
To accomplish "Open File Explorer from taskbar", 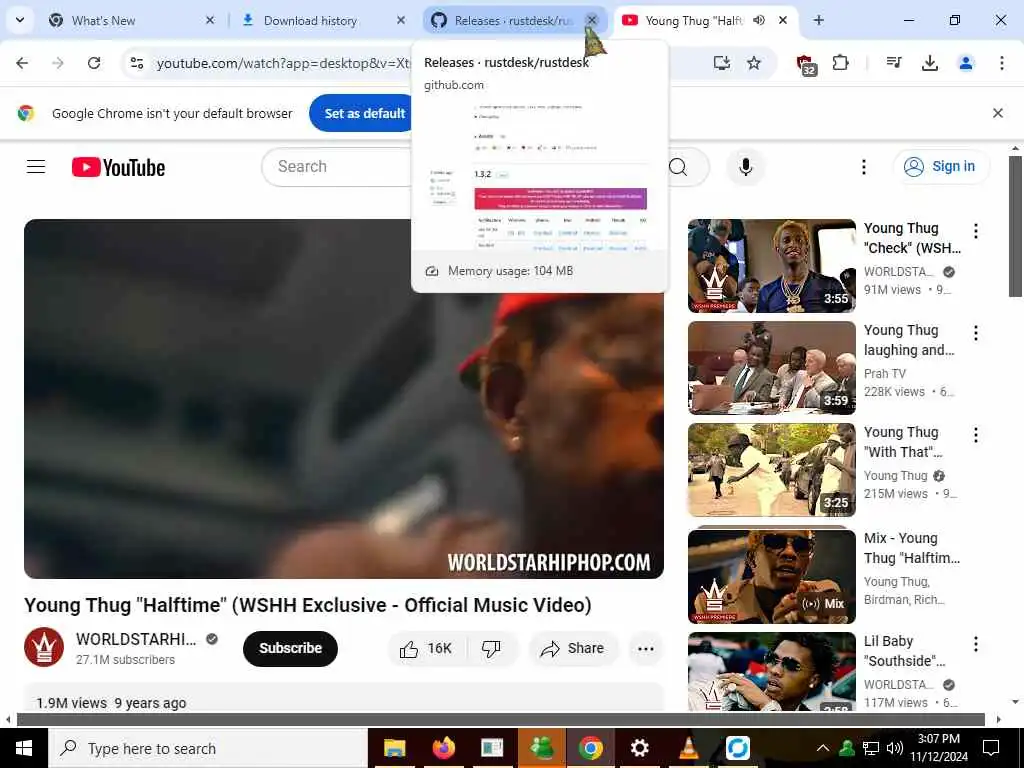I will click(x=394, y=748).
